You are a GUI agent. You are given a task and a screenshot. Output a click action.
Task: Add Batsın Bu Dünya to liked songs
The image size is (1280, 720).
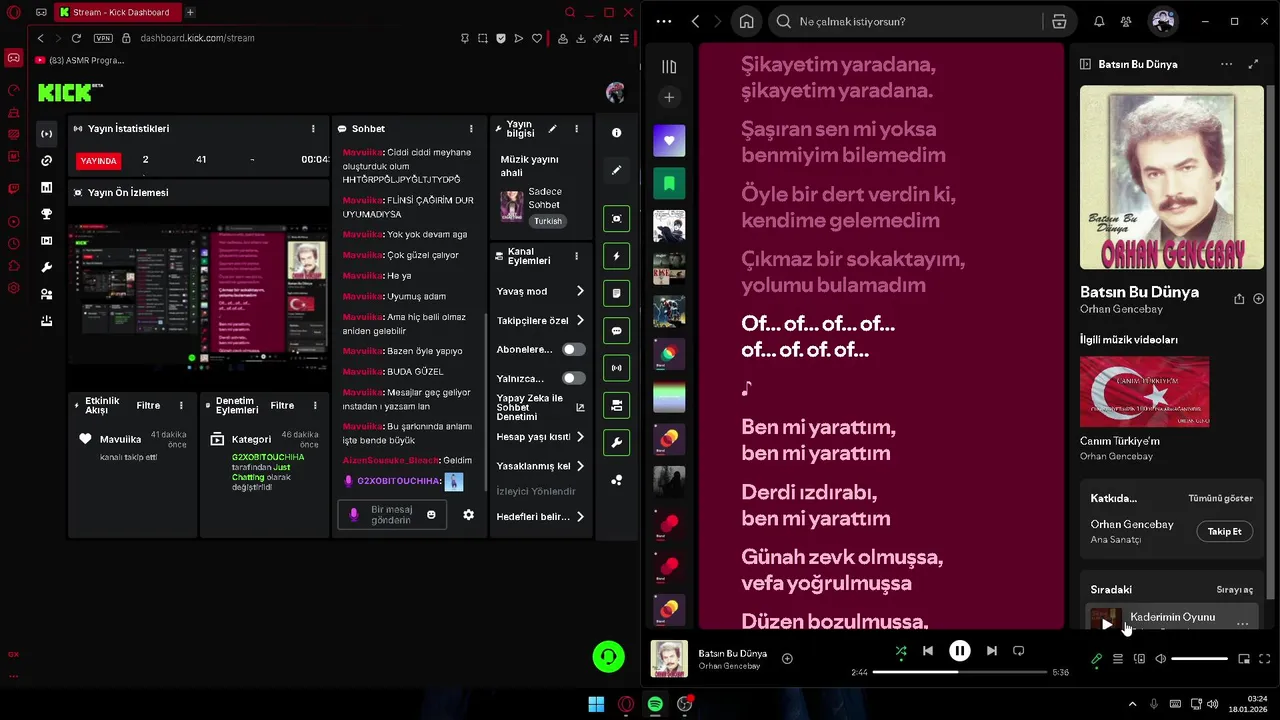pos(787,658)
